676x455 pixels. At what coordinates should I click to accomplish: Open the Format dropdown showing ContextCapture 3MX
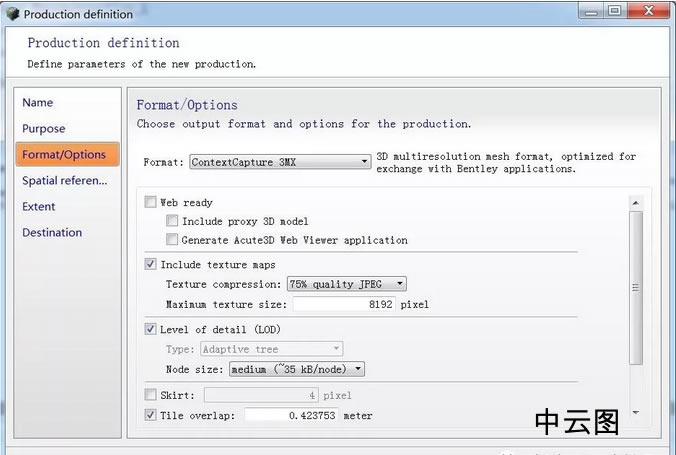(x=280, y=162)
